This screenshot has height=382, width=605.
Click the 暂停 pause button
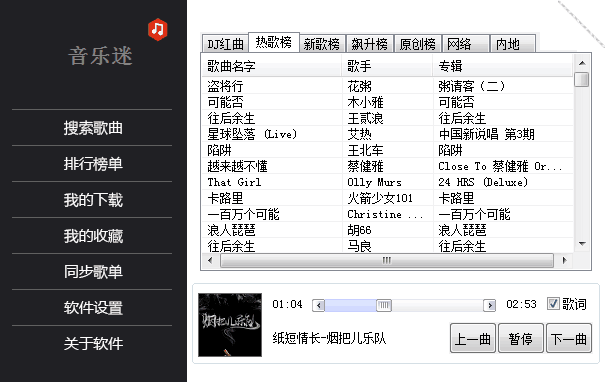tap(521, 338)
